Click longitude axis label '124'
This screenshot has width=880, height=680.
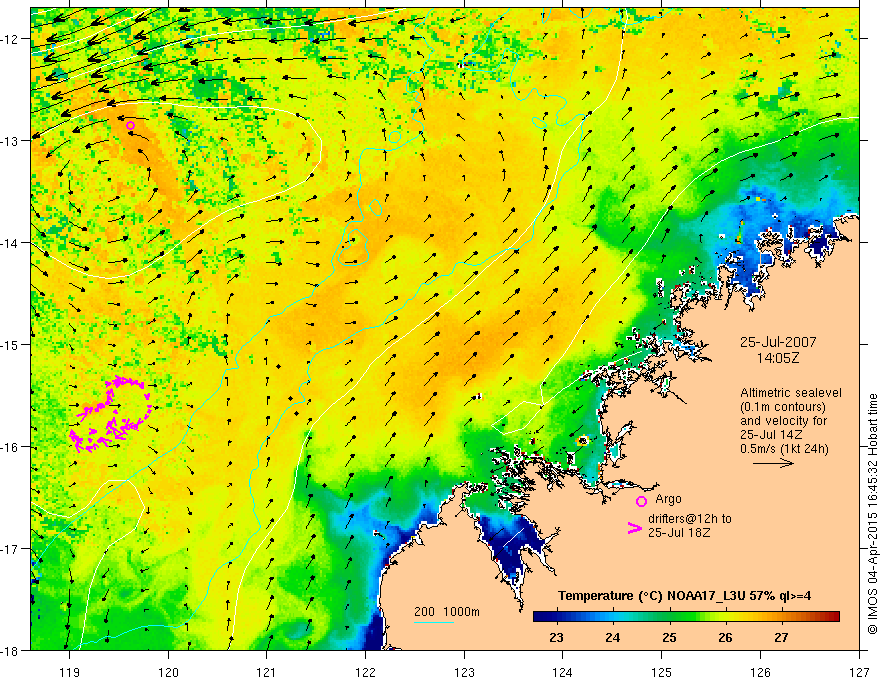[563, 672]
